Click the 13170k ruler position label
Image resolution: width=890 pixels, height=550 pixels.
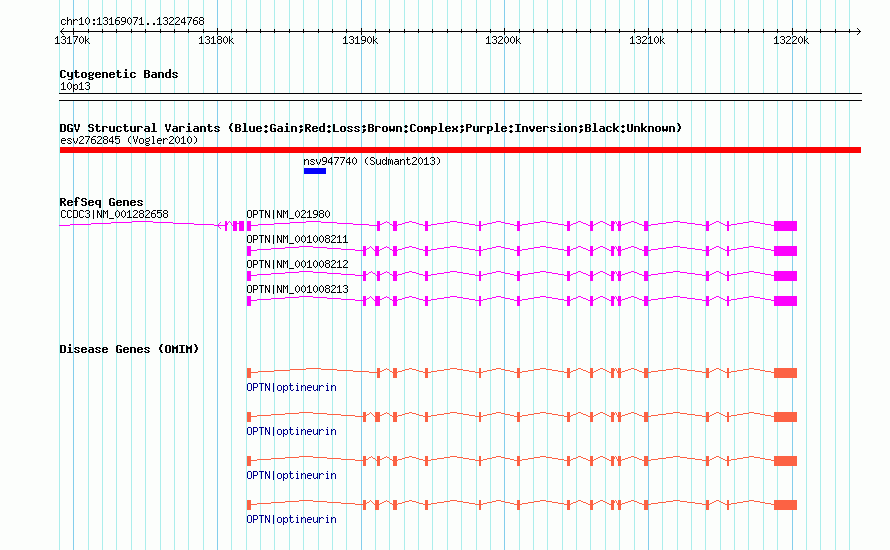72,40
